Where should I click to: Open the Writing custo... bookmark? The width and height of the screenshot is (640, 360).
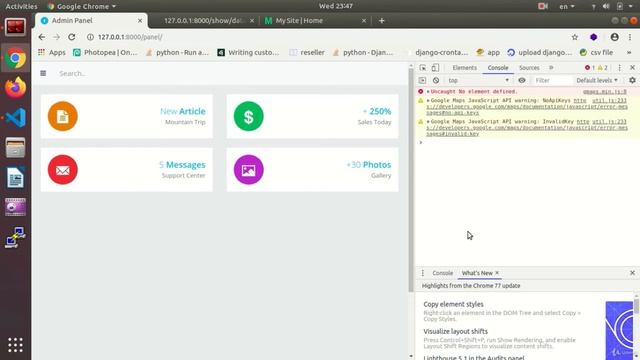coord(249,53)
